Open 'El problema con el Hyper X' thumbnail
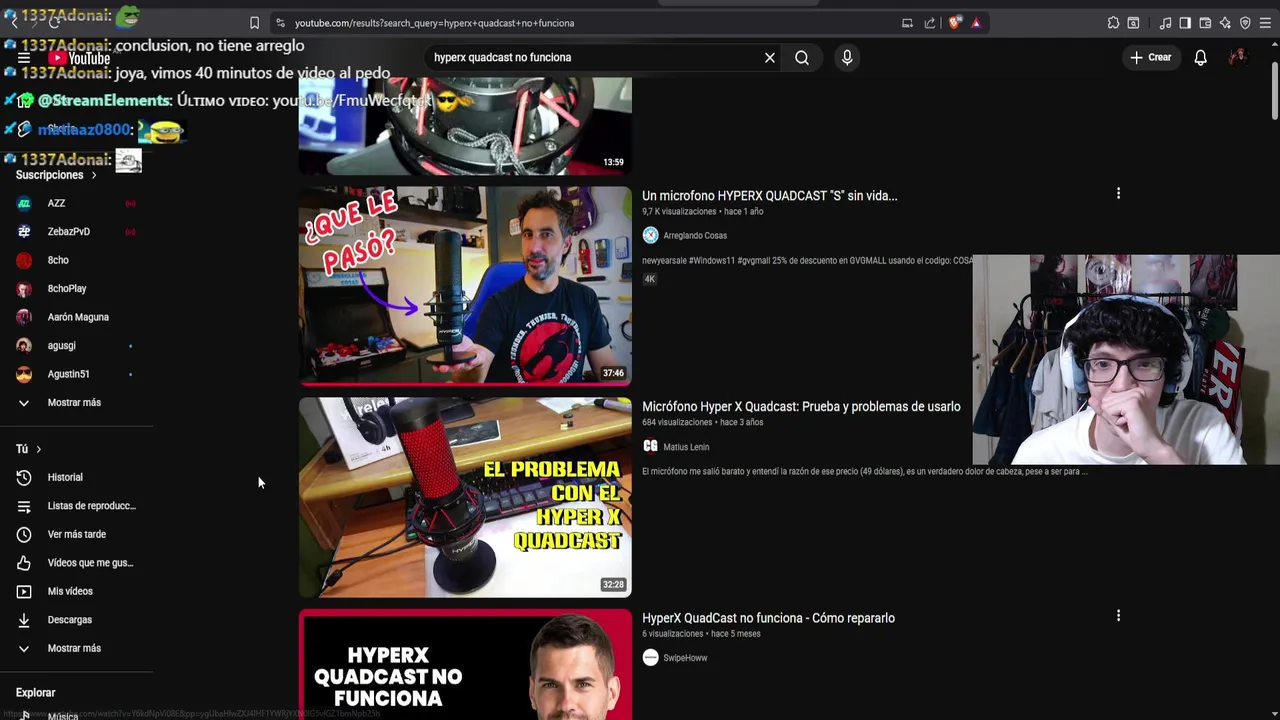 tap(465, 497)
